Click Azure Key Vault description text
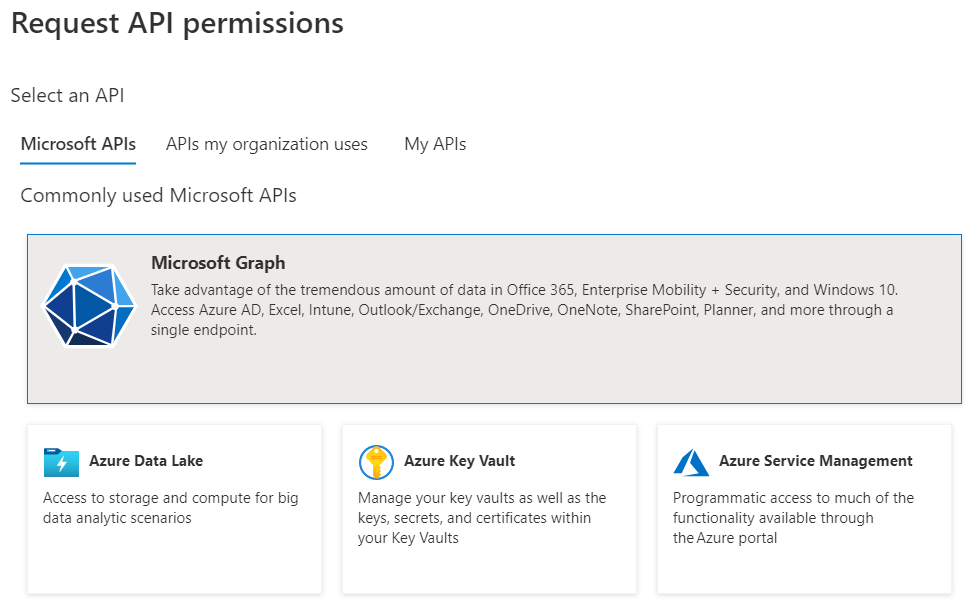The width and height of the screenshot is (975, 610). [482, 518]
